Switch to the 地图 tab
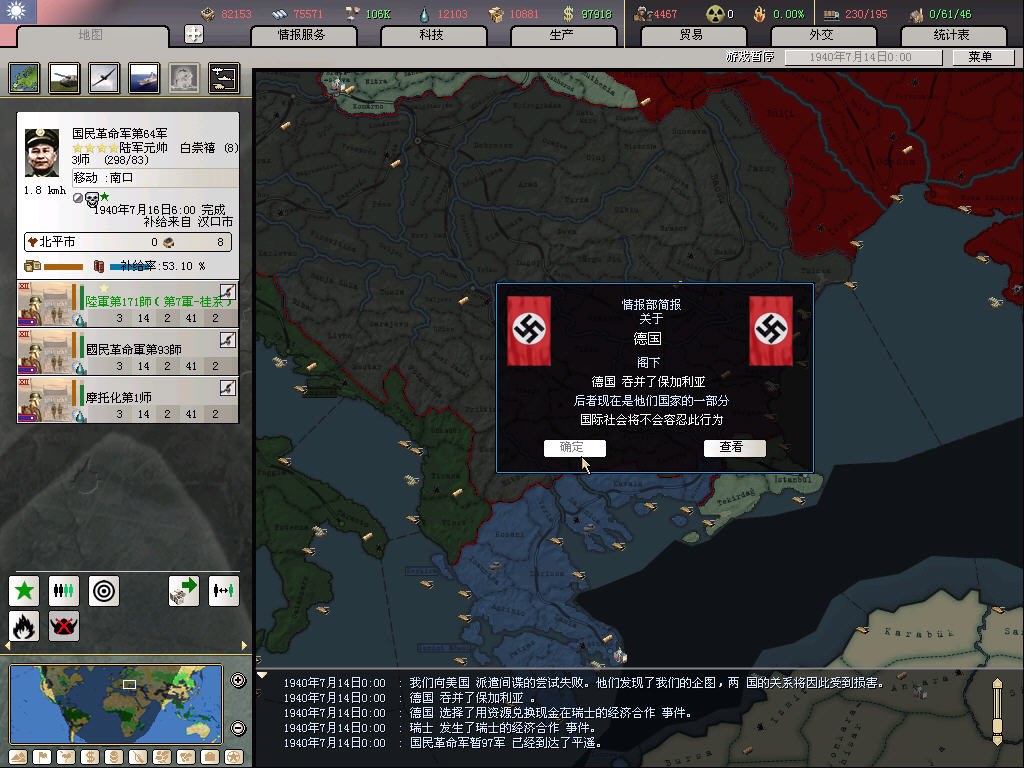Viewport: 1024px width, 768px height. click(x=91, y=35)
